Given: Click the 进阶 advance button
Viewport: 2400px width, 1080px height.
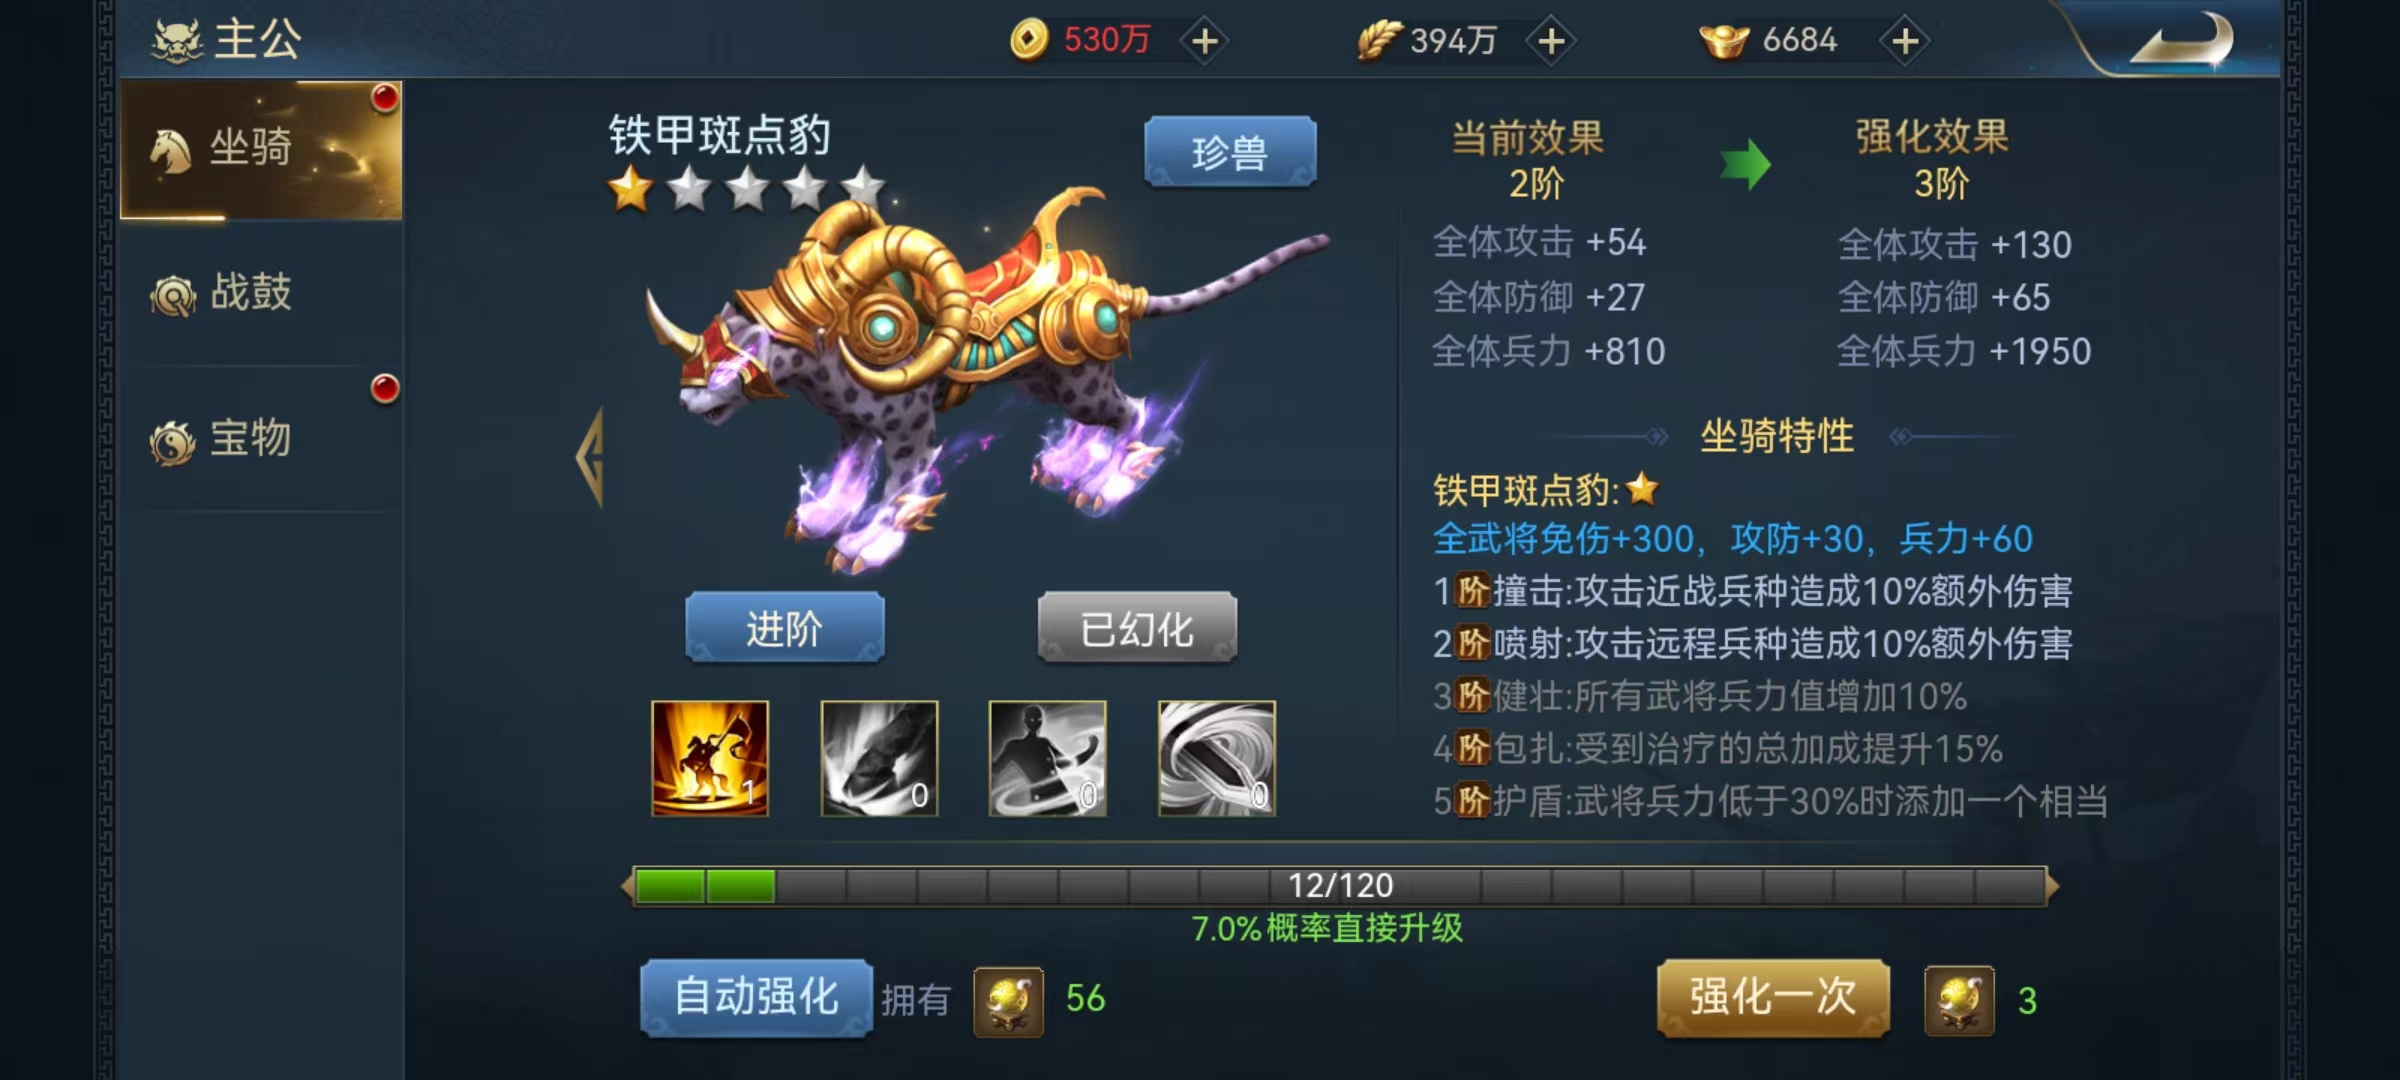Looking at the screenshot, I should 784,628.
